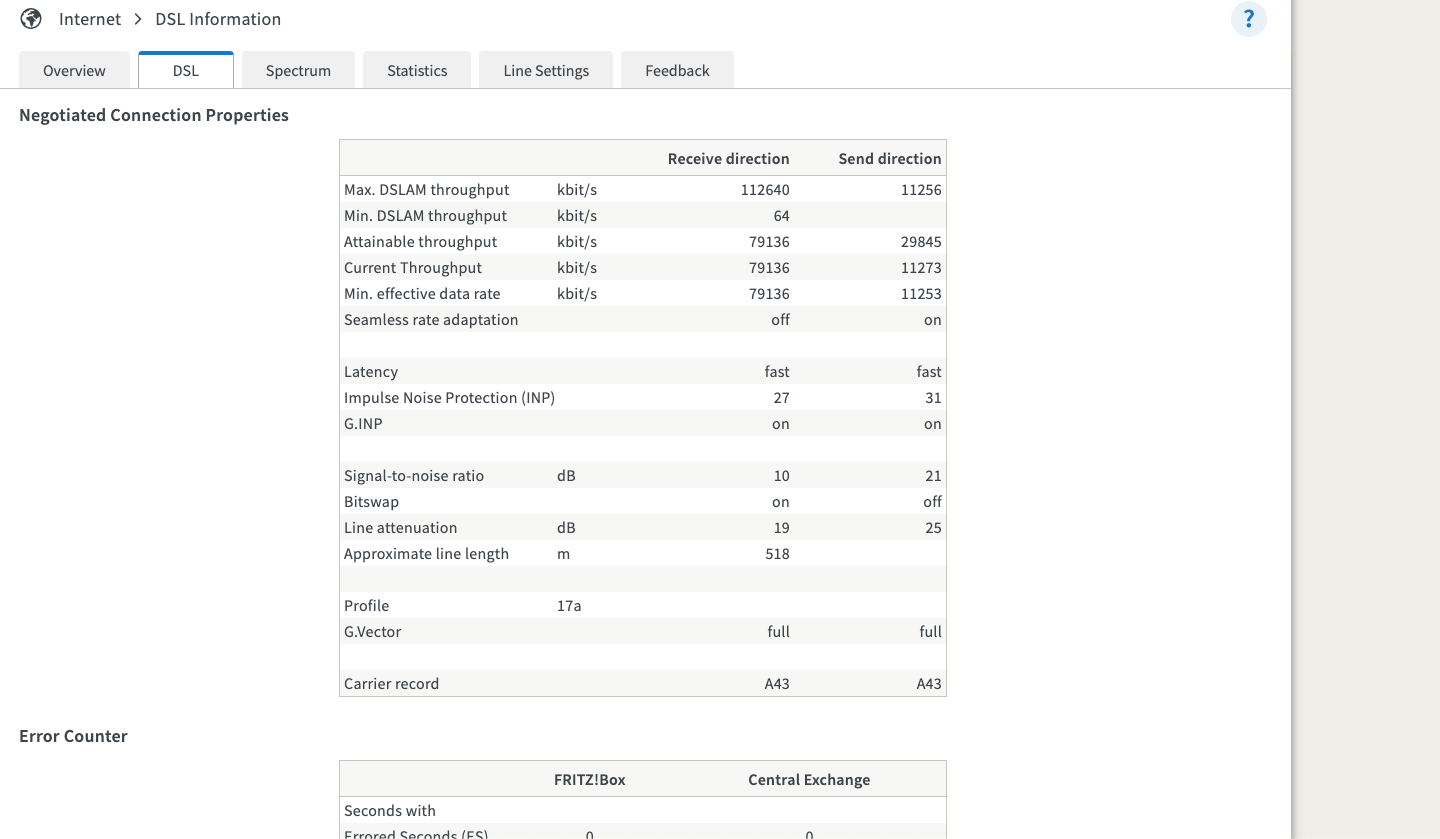Click the INP send value 31
This screenshot has width=1440, height=839.
pos(933,398)
